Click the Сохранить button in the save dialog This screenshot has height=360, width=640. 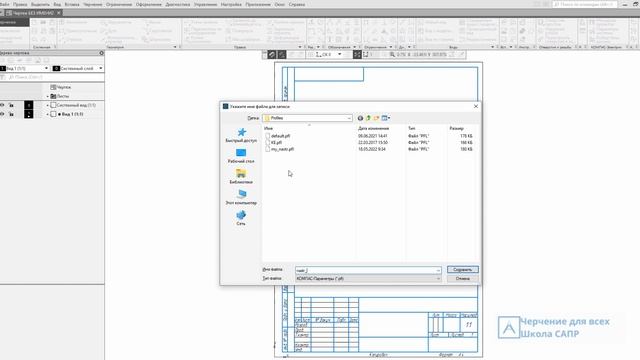(462, 270)
